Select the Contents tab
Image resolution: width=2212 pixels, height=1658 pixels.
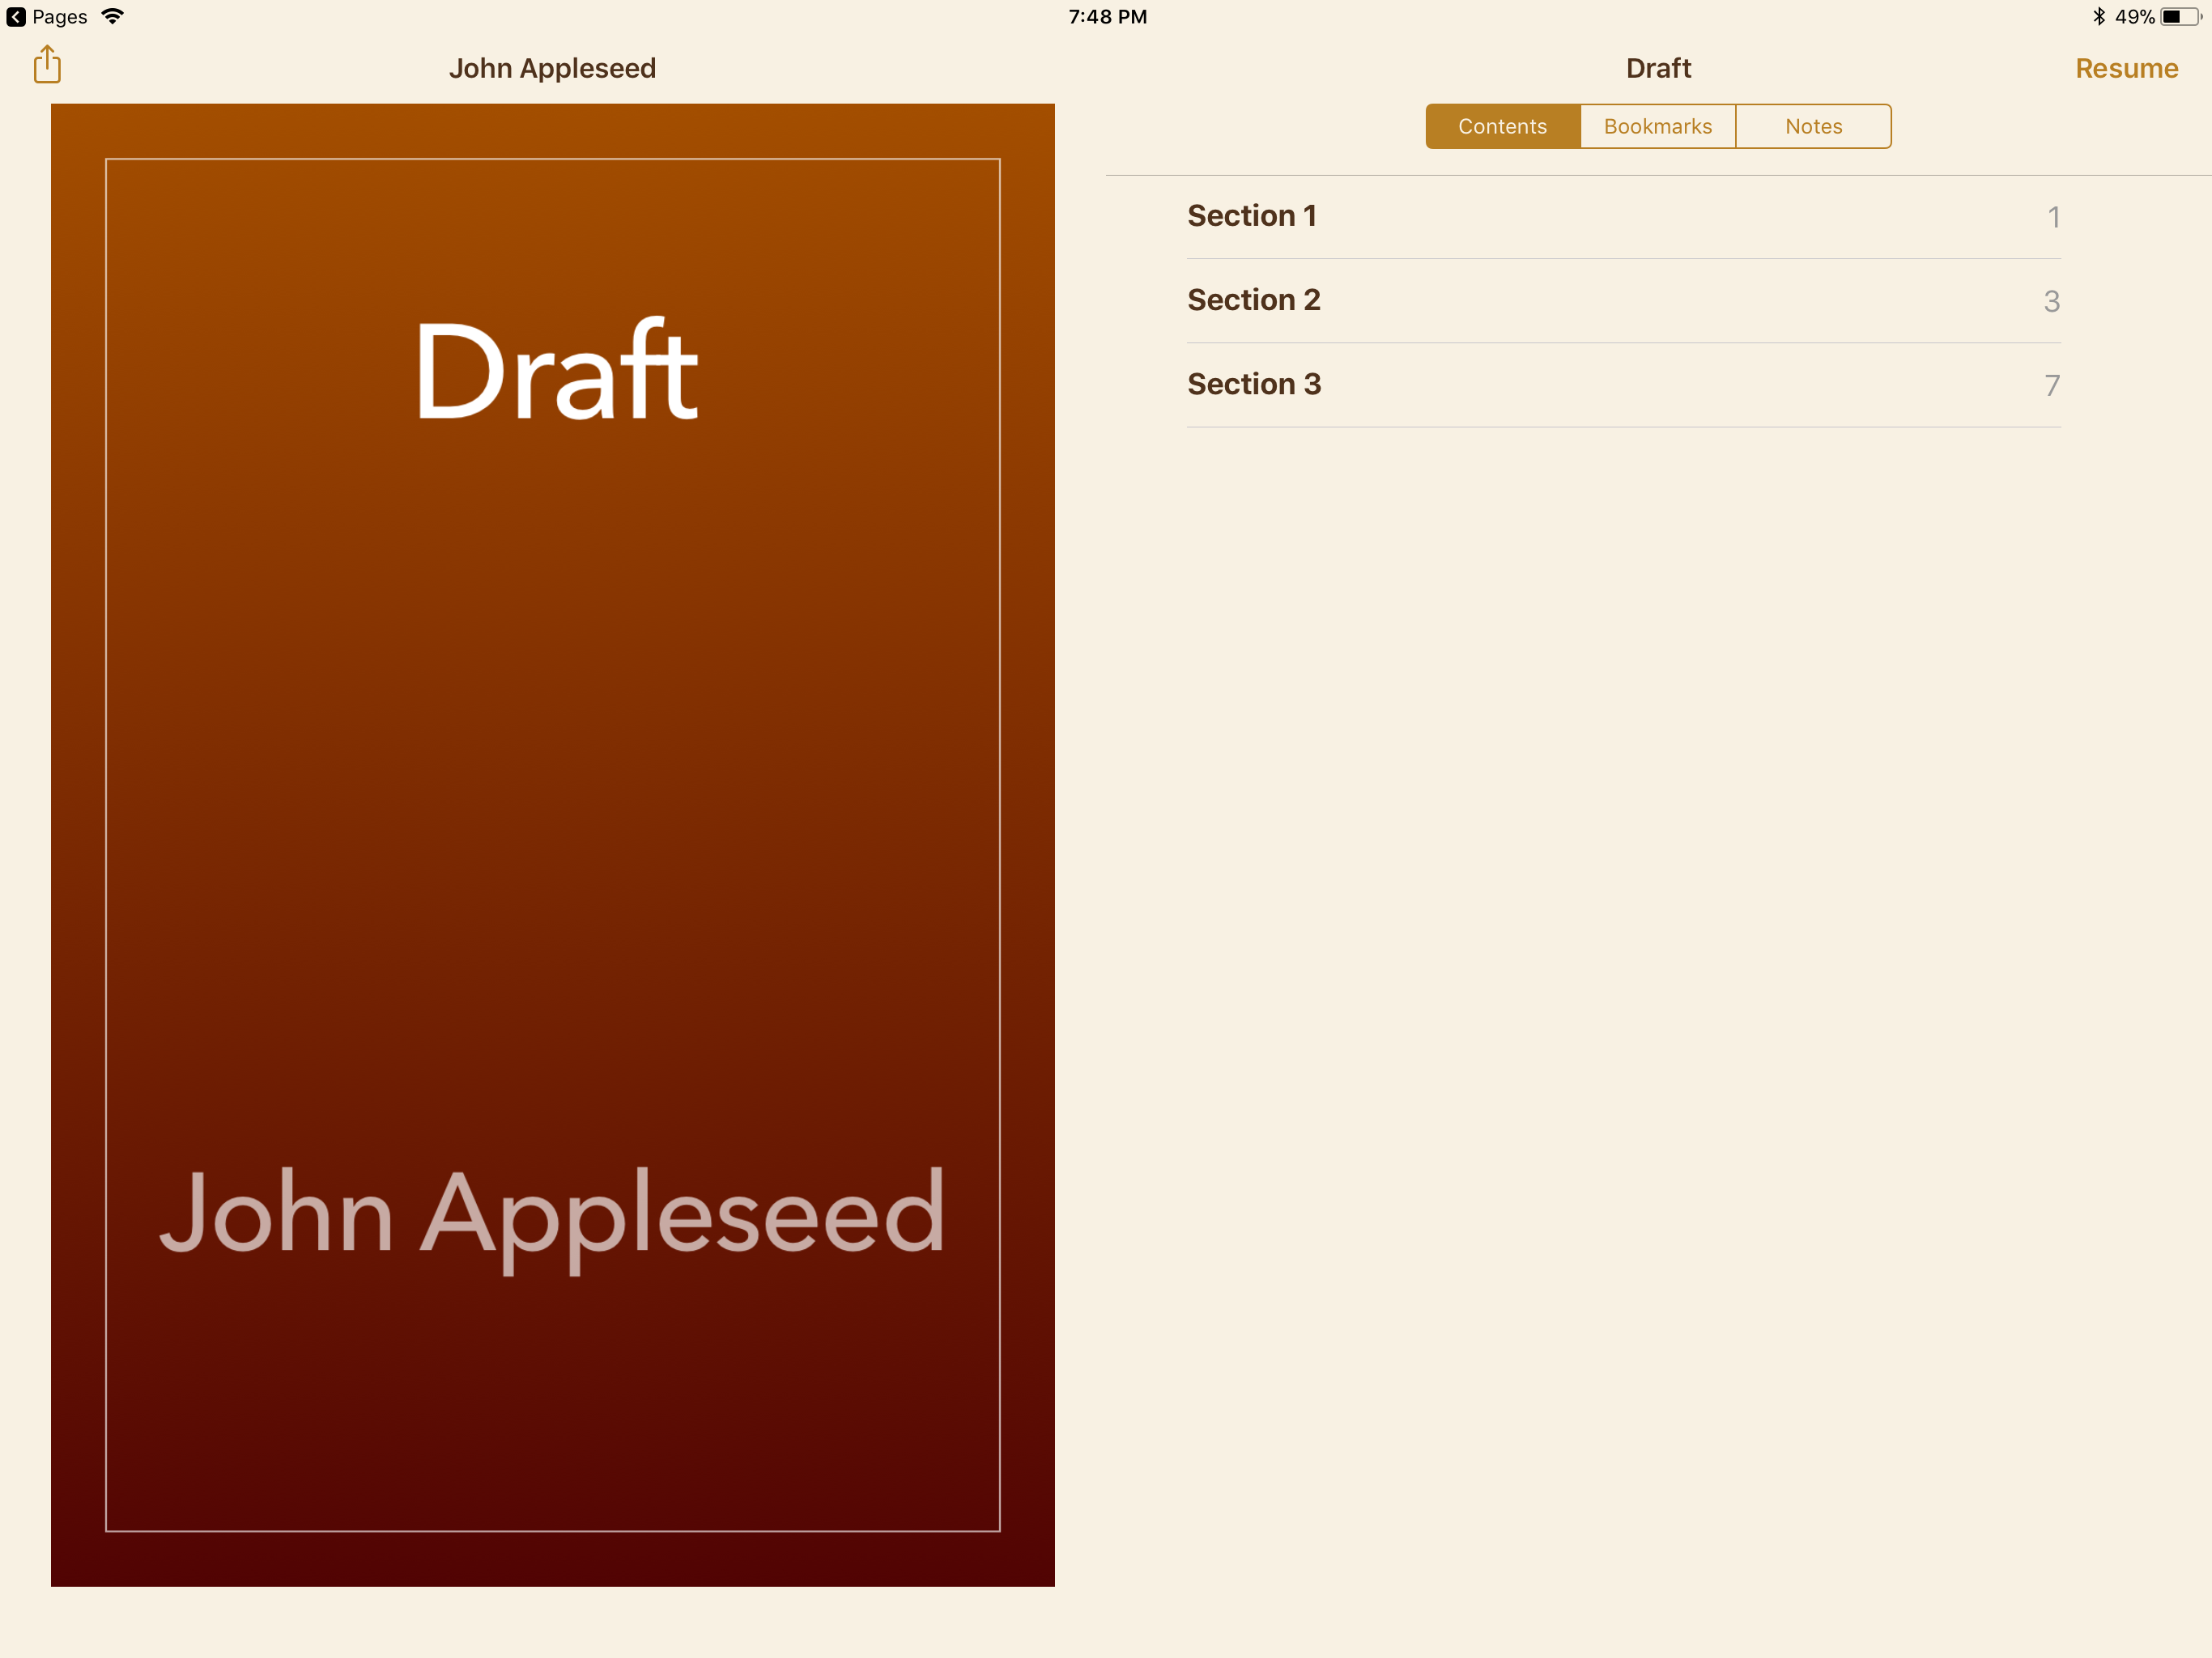tap(1502, 127)
